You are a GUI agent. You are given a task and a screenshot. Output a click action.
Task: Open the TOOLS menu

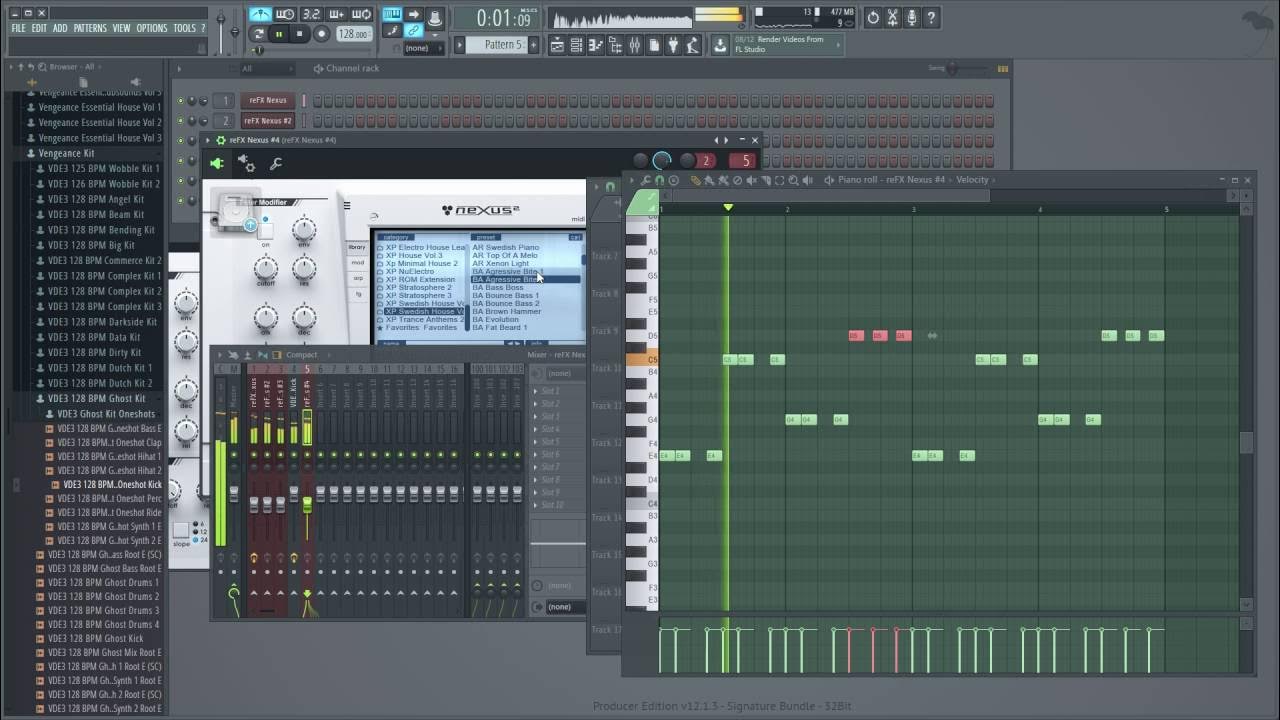pos(185,28)
